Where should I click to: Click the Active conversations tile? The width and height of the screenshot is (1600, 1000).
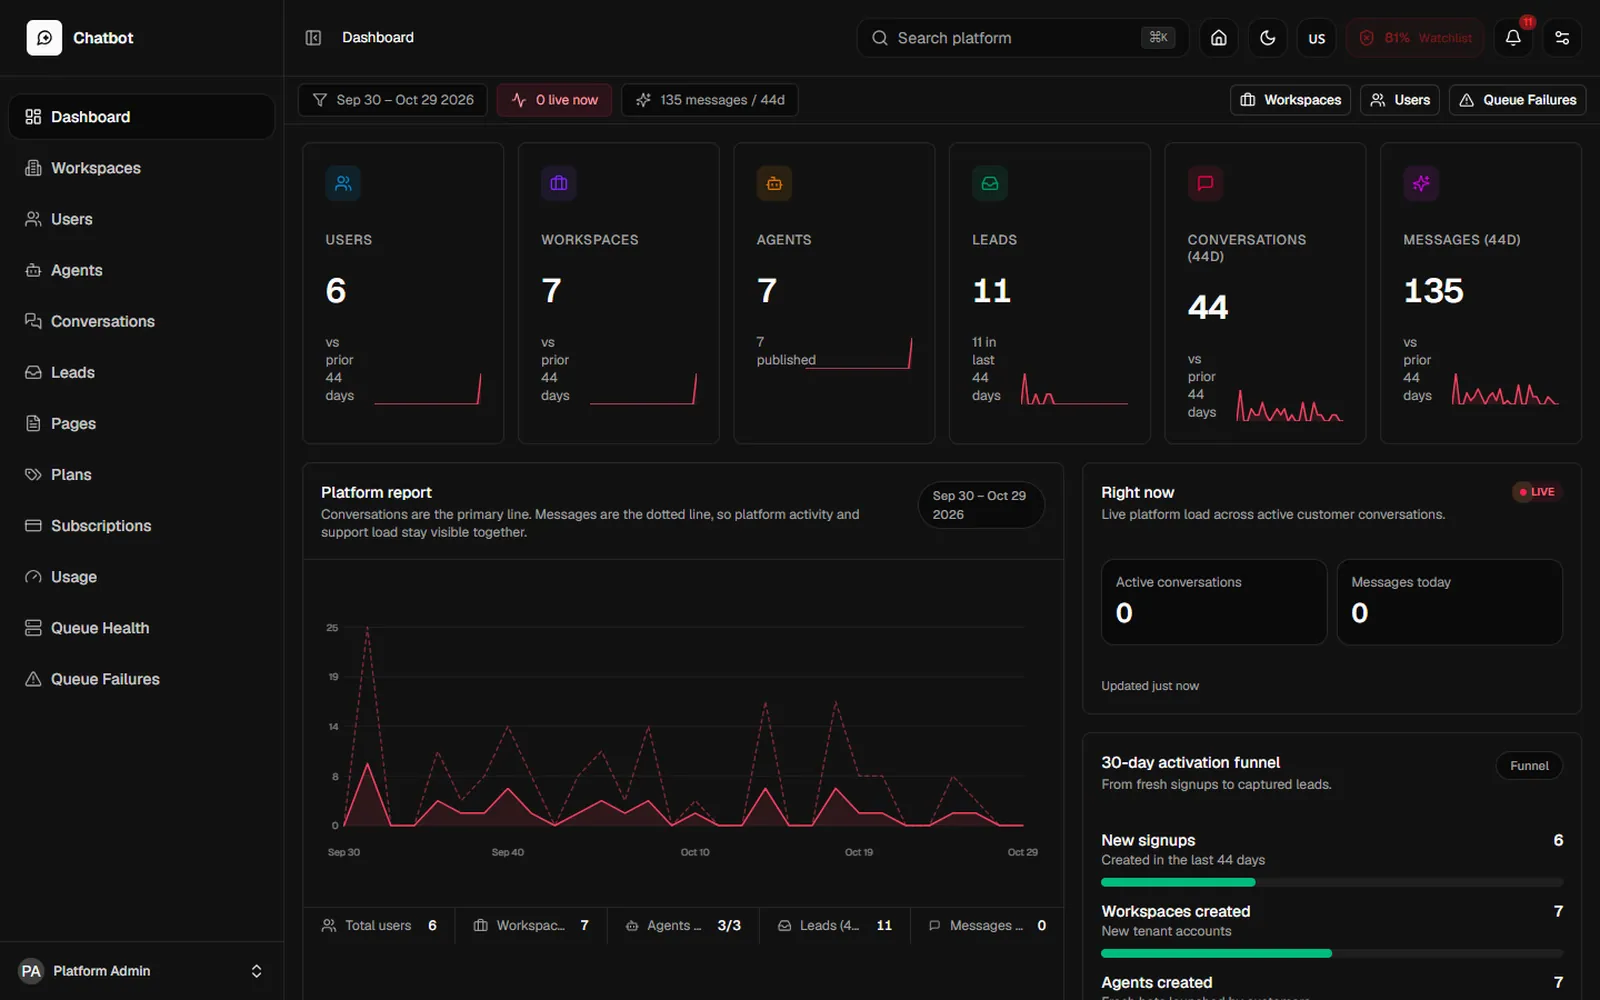(x=1214, y=602)
